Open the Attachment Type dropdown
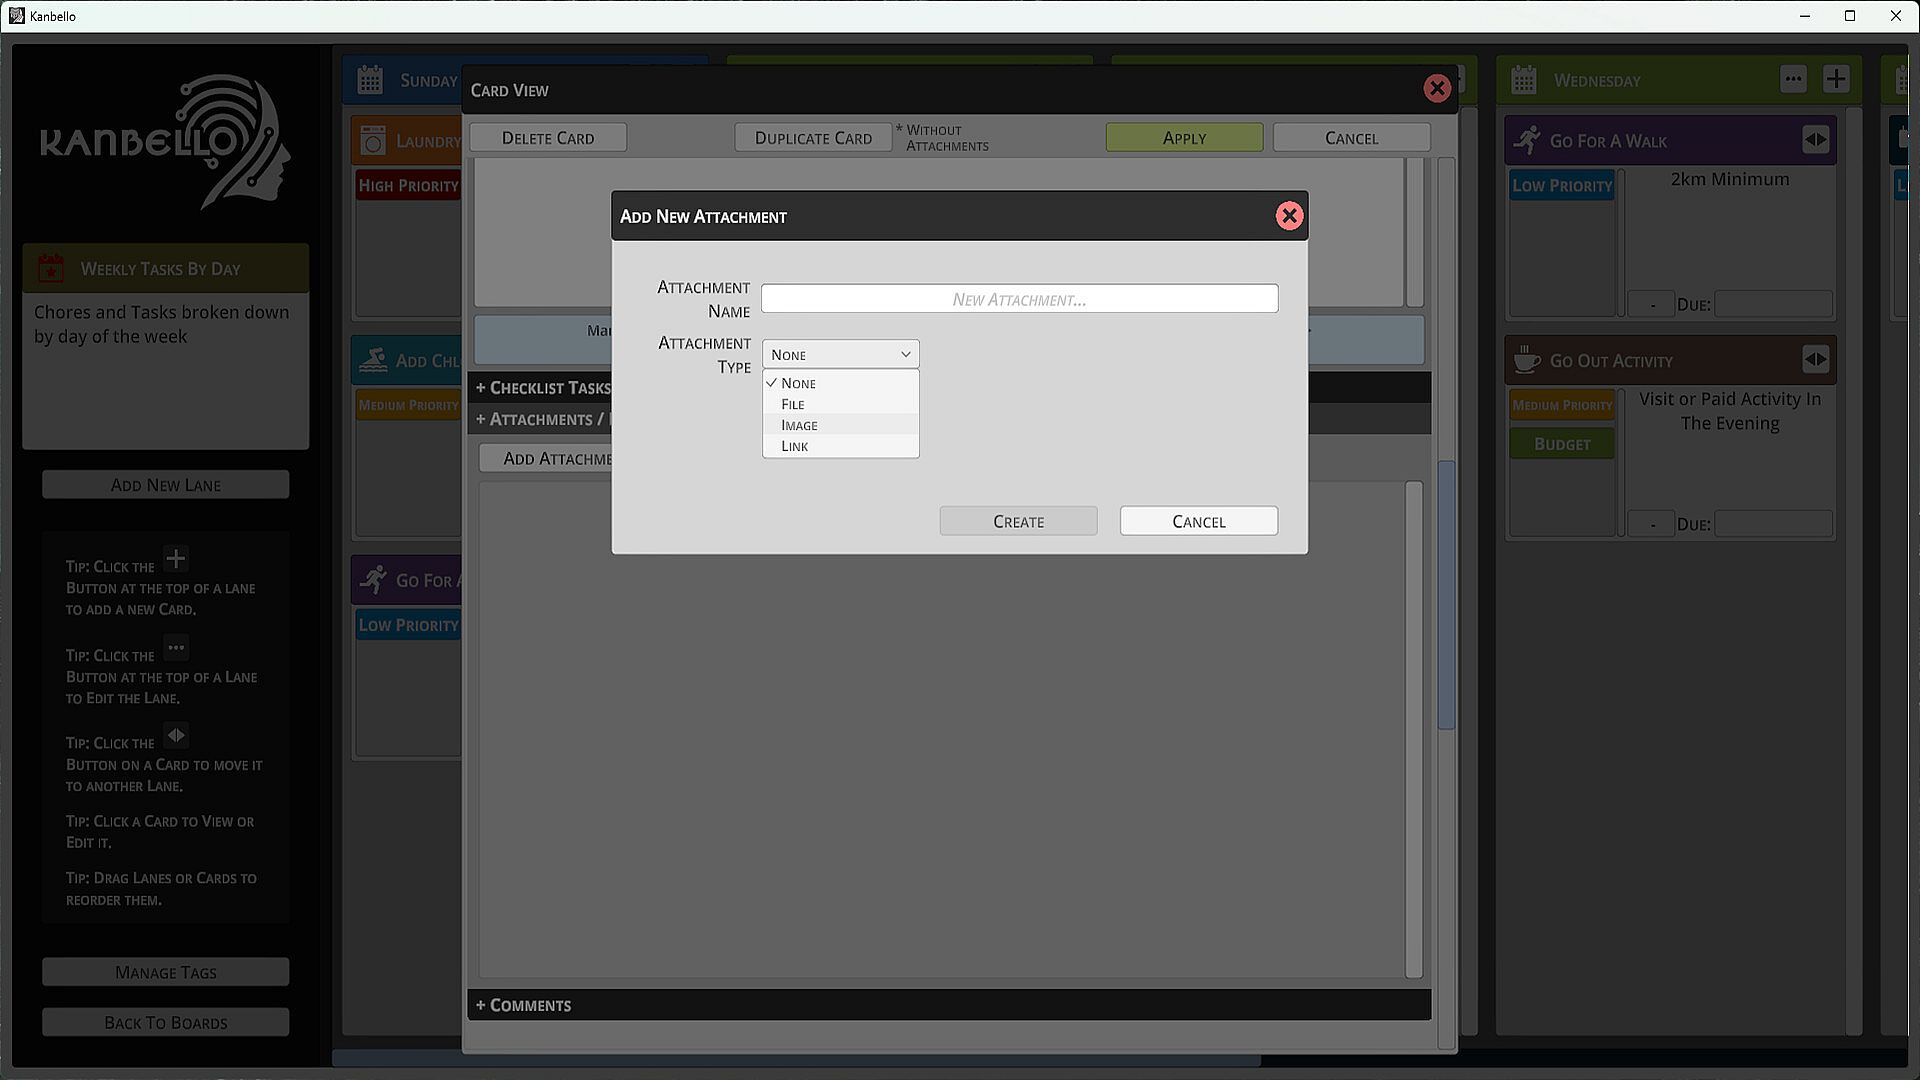 pyautogui.click(x=840, y=354)
